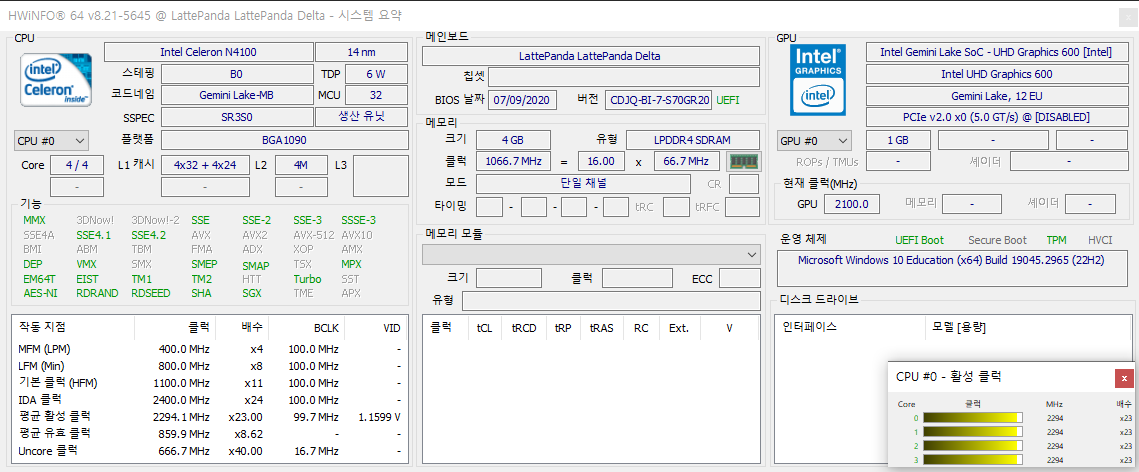
Task: Select the B0 stepping field
Action: point(236,74)
